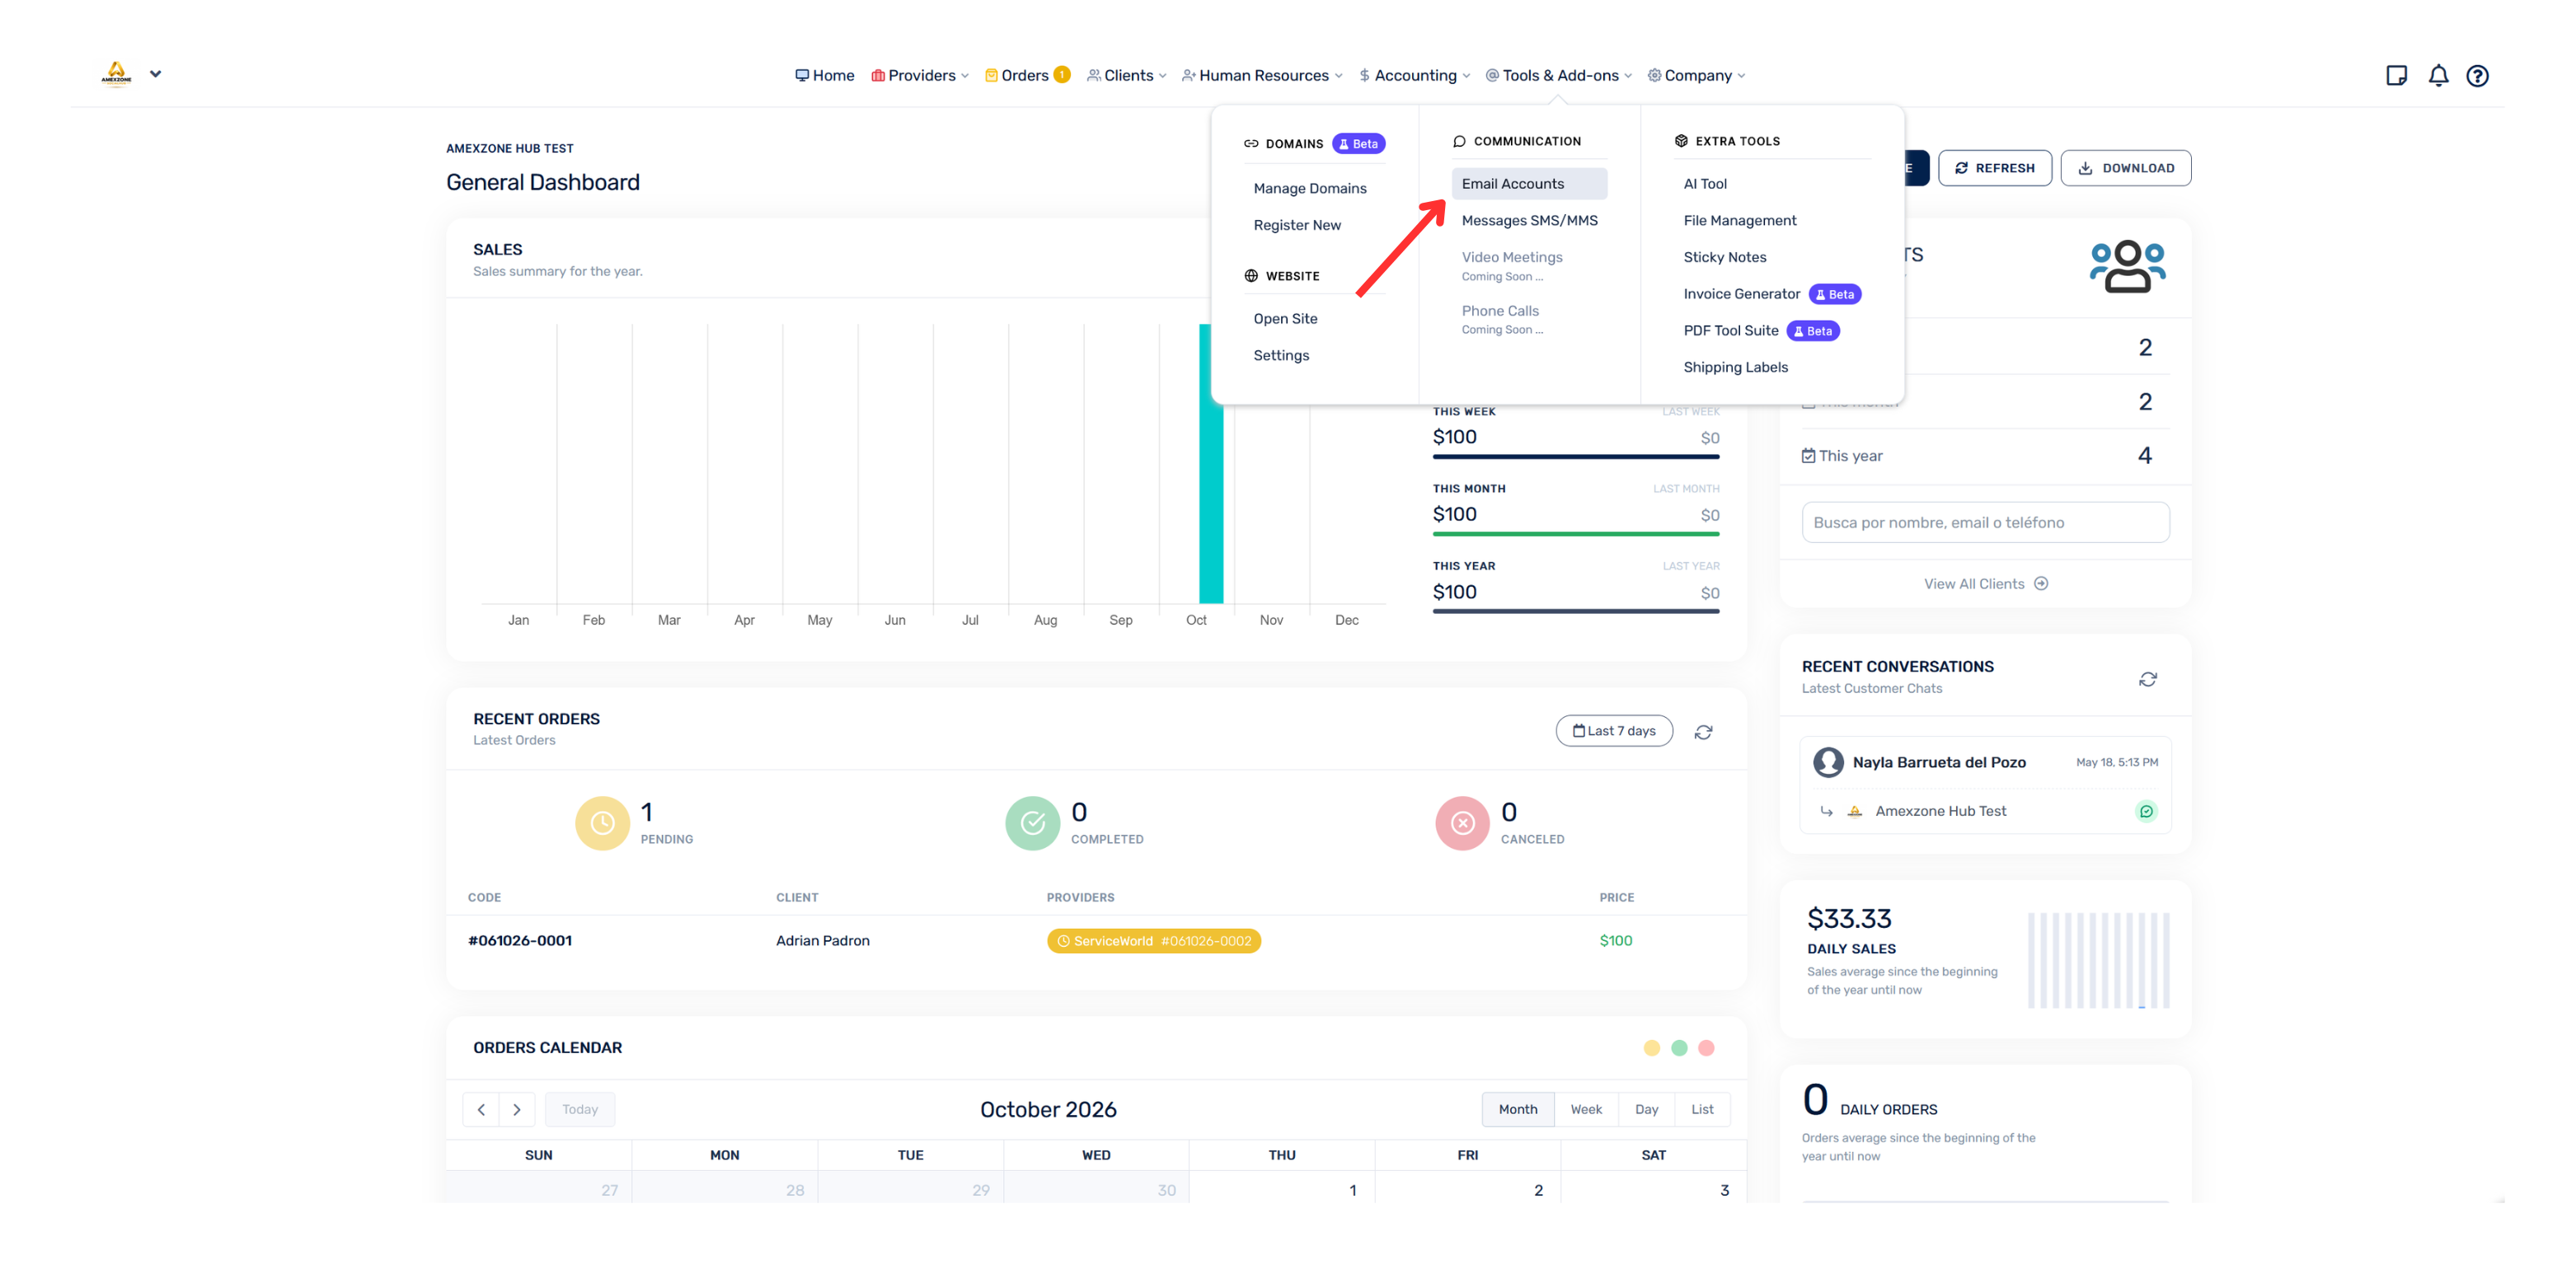
Task: Select Email Accounts under Communication
Action: (x=1528, y=184)
